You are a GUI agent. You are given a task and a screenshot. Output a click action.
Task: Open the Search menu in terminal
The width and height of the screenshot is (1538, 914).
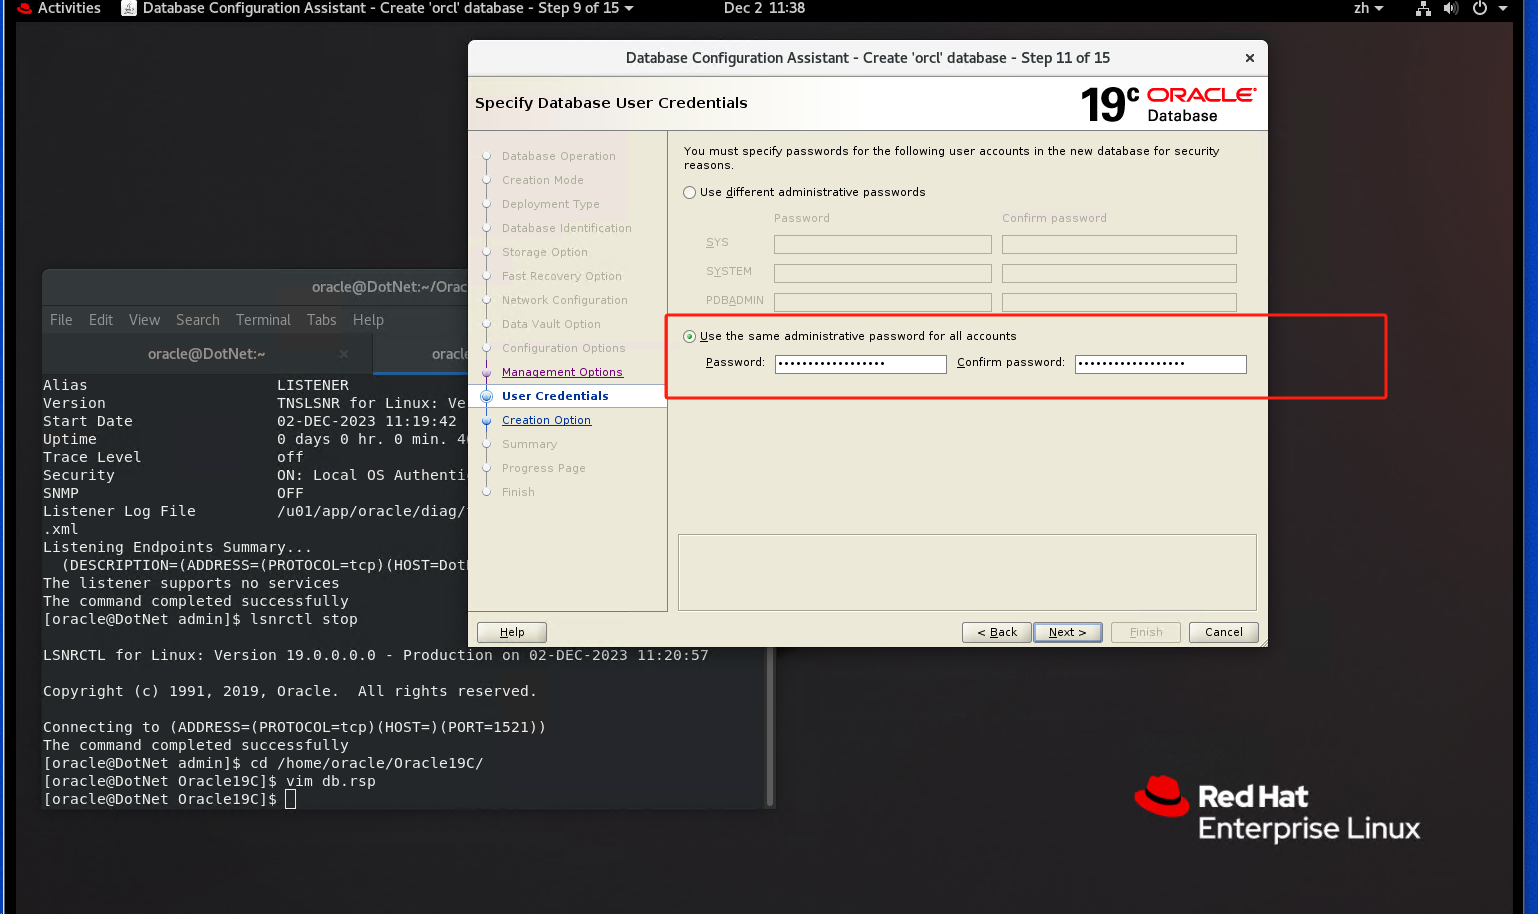[198, 320]
